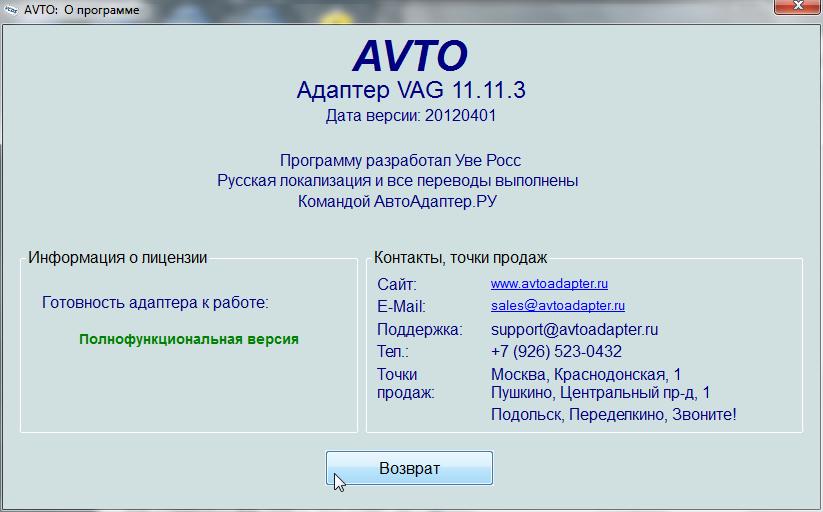Click the Тел.: label
This screenshot has width=823, height=512.
[393, 351]
